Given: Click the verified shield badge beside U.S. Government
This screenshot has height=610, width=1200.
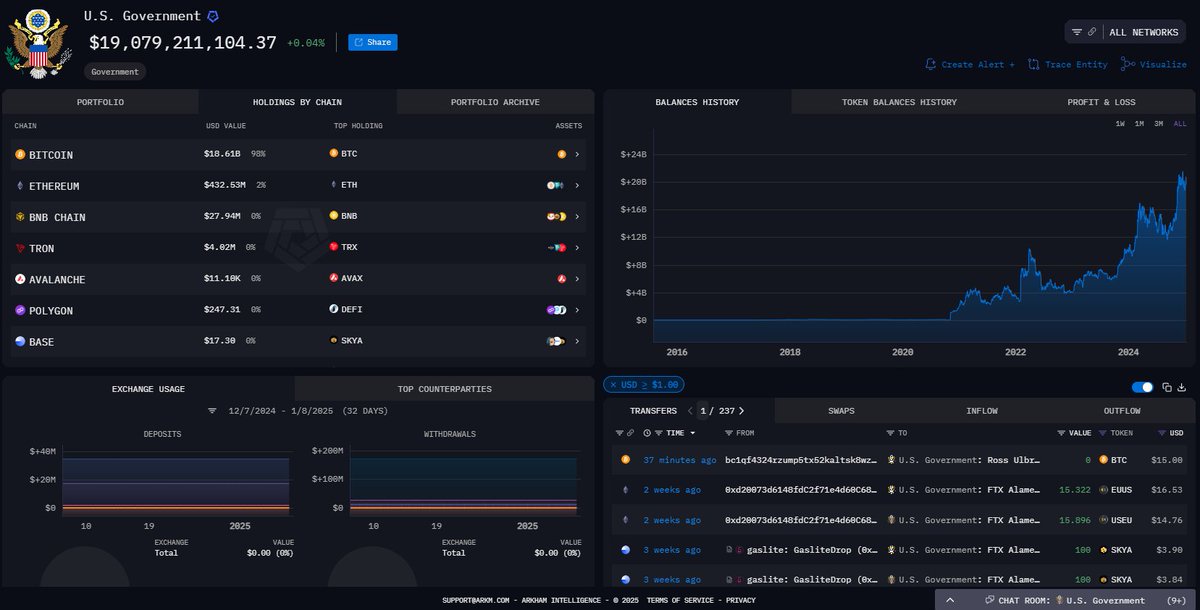Looking at the screenshot, I should pos(213,17).
